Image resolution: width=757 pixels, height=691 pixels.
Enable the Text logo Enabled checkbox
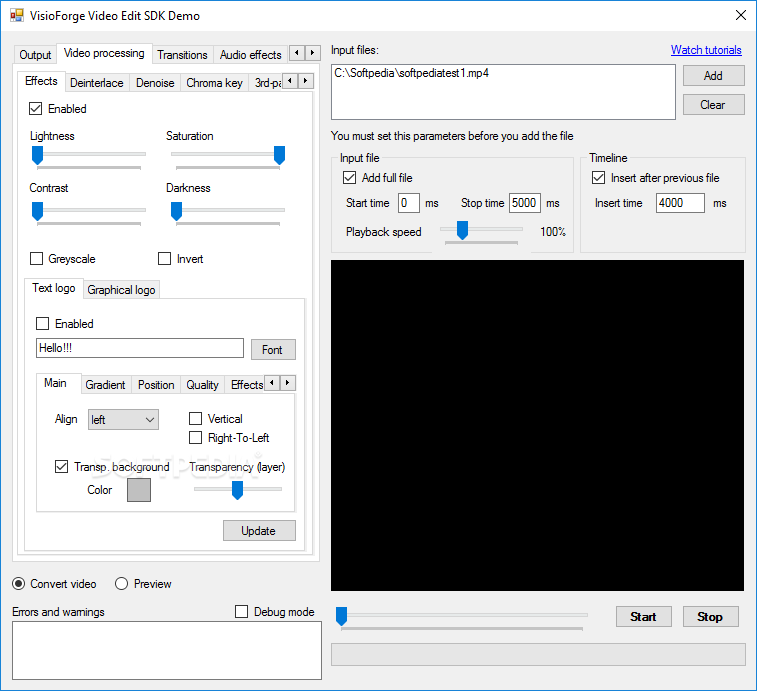click(x=42, y=324)
